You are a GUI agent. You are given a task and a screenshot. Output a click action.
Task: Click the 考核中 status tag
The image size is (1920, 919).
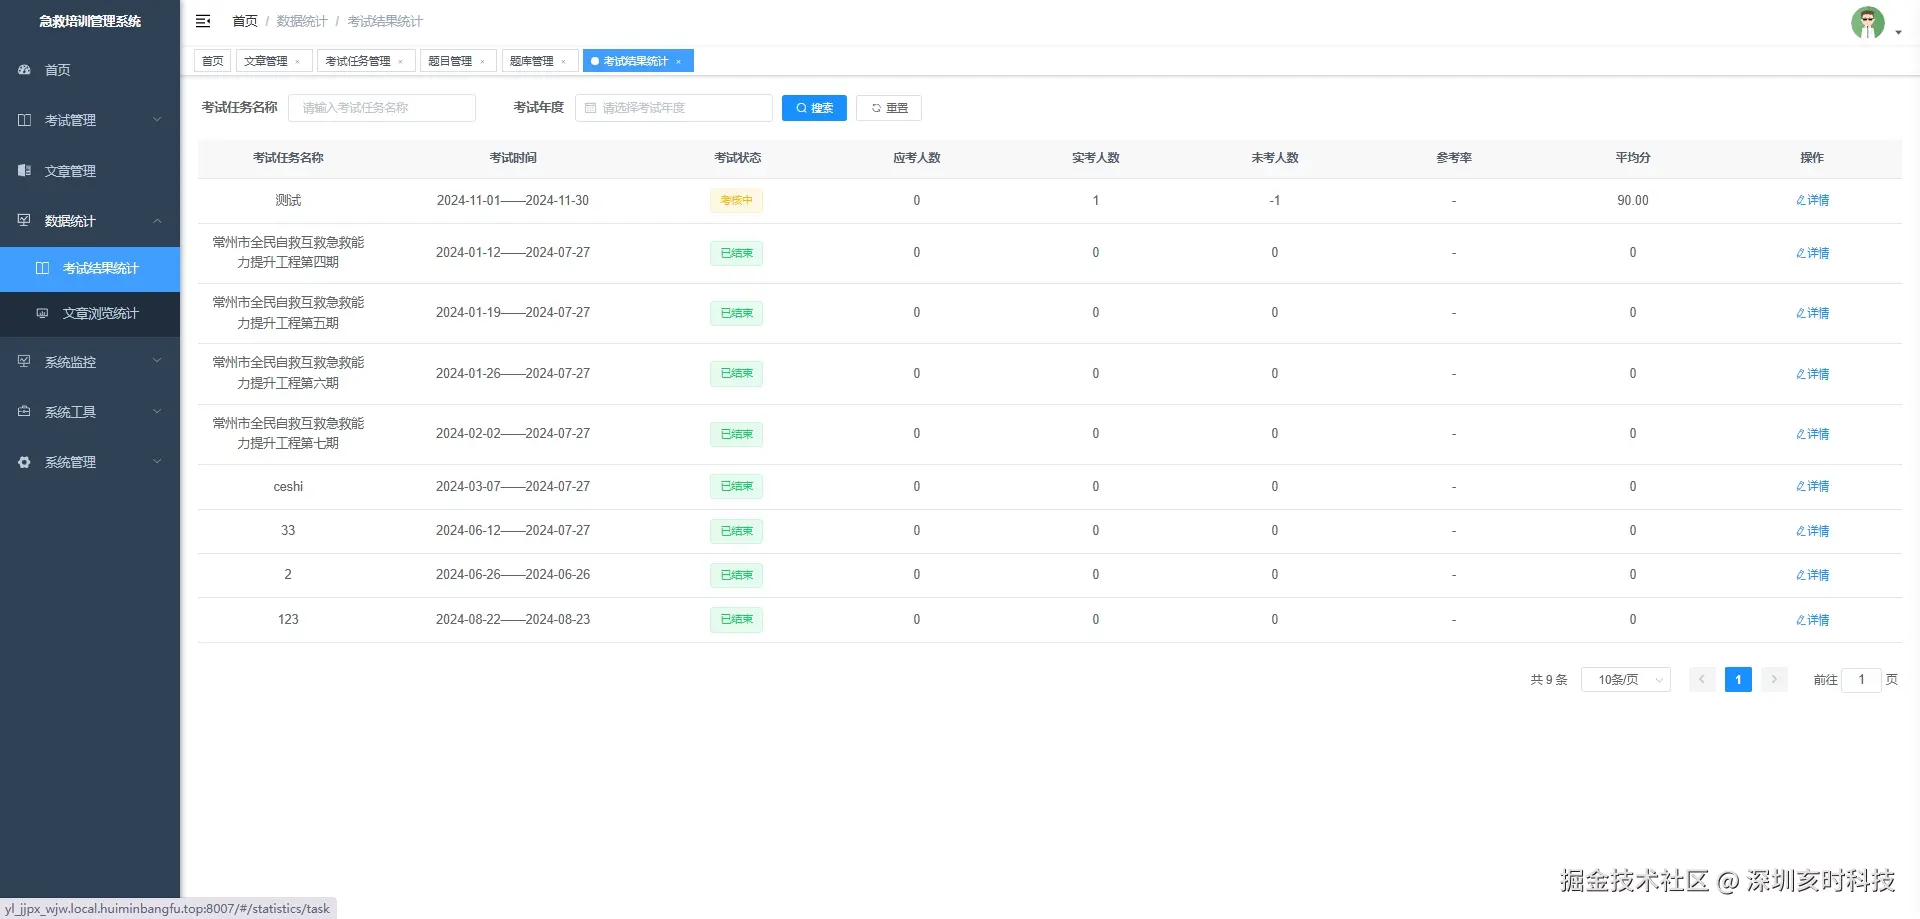(737, 201)
